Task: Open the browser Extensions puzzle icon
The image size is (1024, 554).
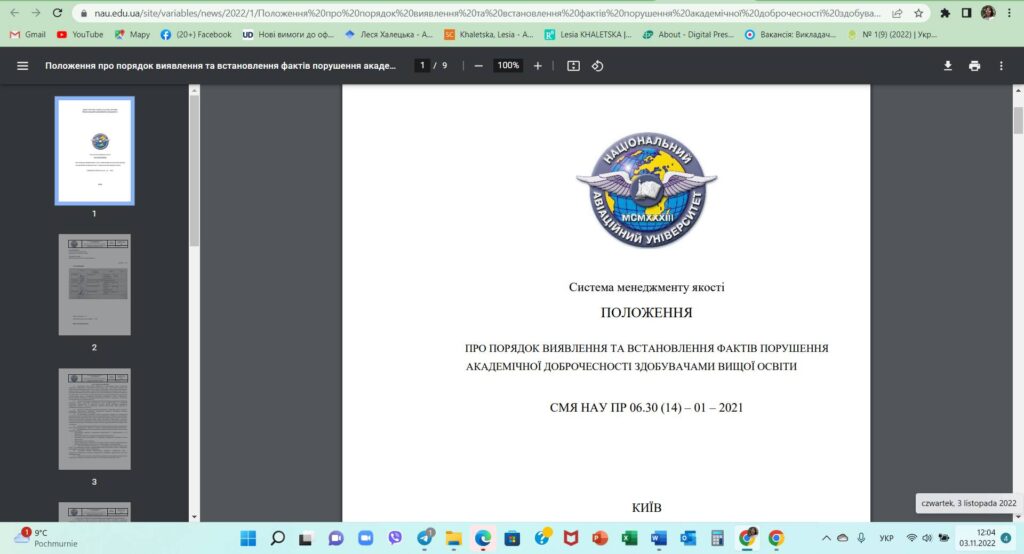Action: coord(945,13)
